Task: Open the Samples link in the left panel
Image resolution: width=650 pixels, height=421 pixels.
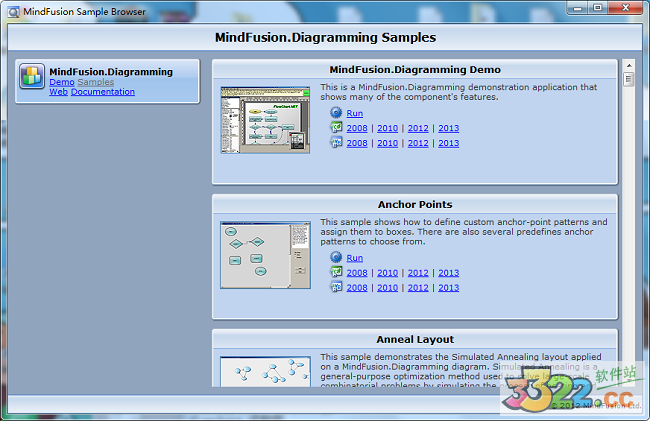Action: point(95,82)
